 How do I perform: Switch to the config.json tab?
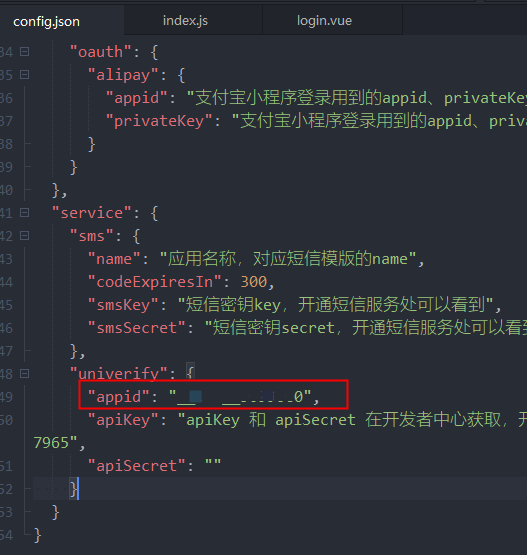coord(46,22)
